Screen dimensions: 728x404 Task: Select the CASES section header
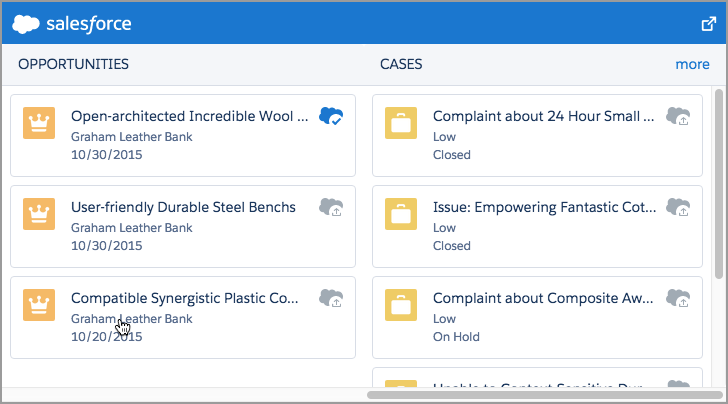point(401,64)
